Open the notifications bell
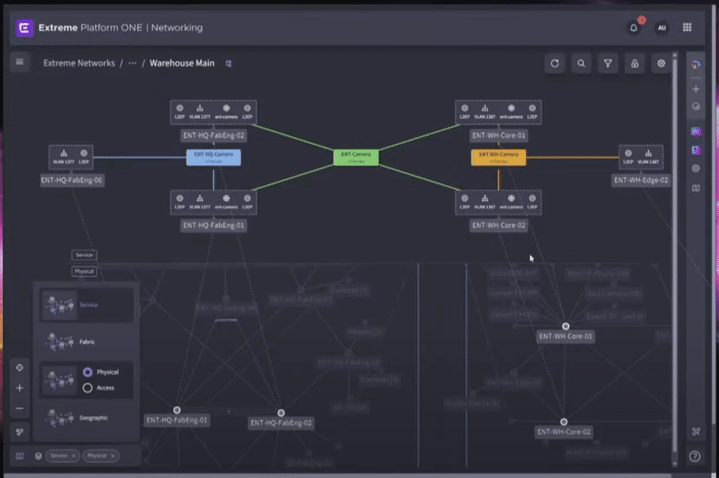This screenshot has width=719, height=478. (634, 28)
